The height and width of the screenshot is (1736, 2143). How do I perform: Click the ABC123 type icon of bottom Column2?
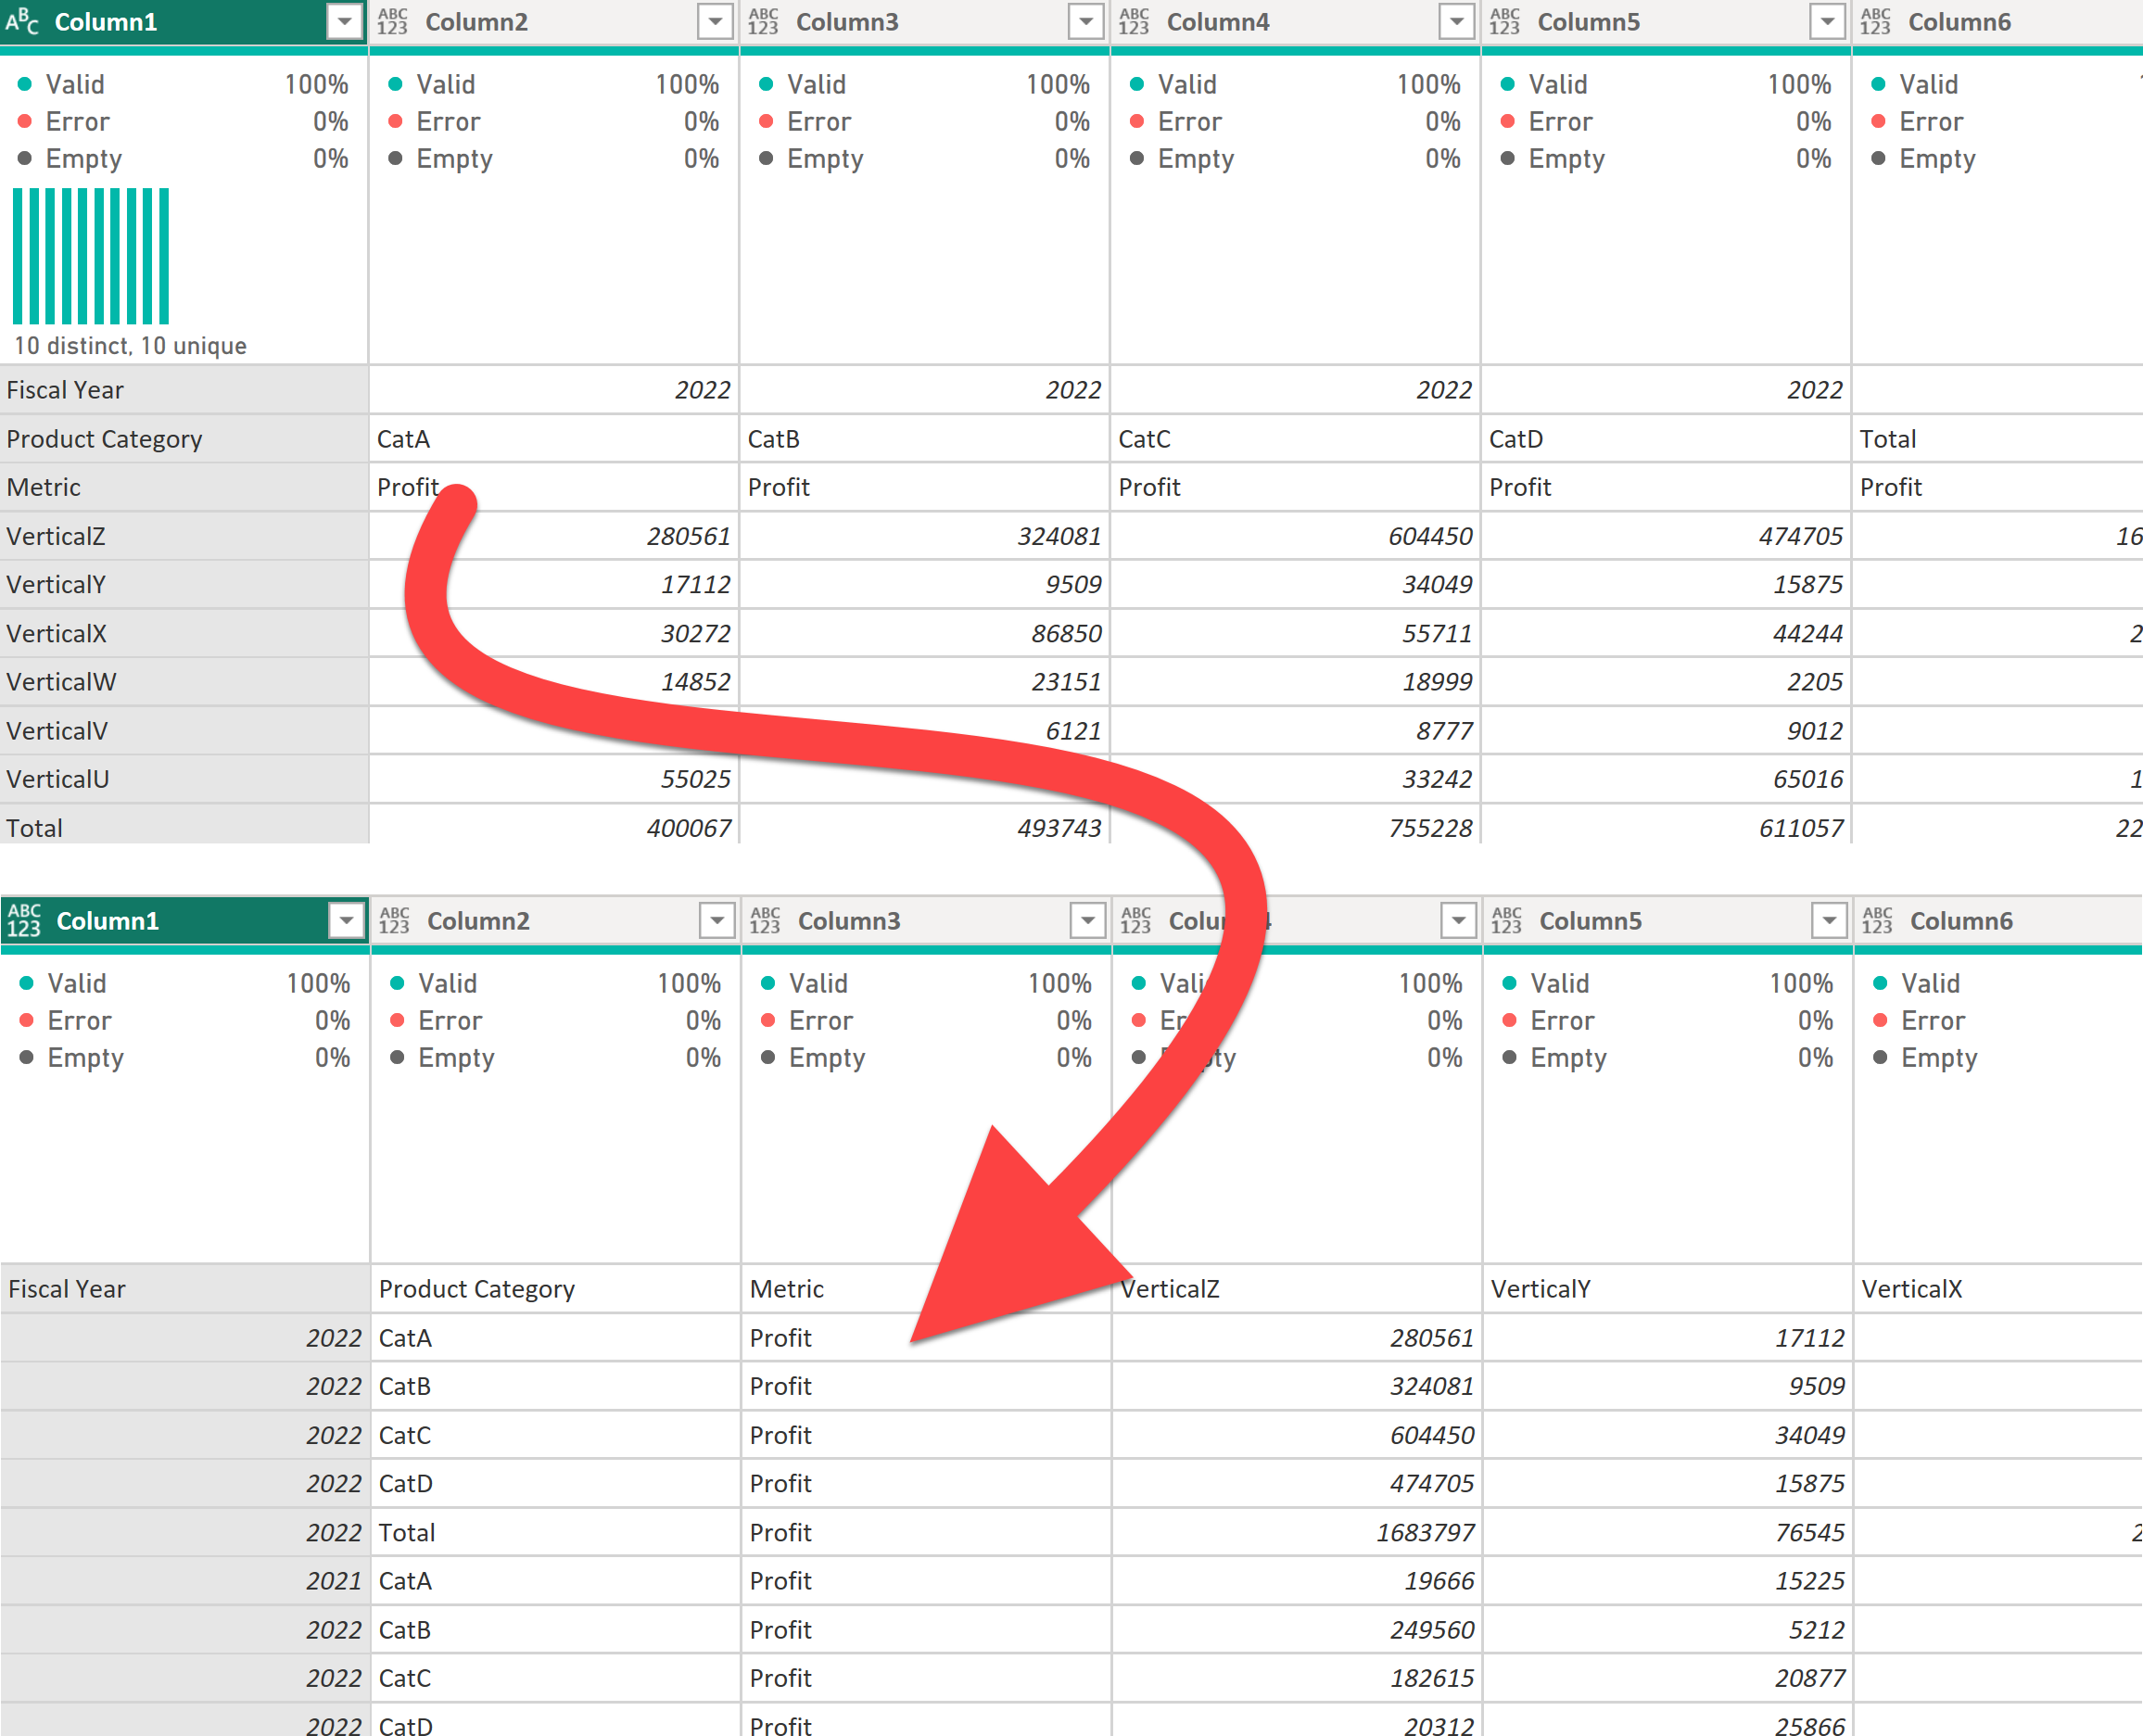tap(395, 920)
